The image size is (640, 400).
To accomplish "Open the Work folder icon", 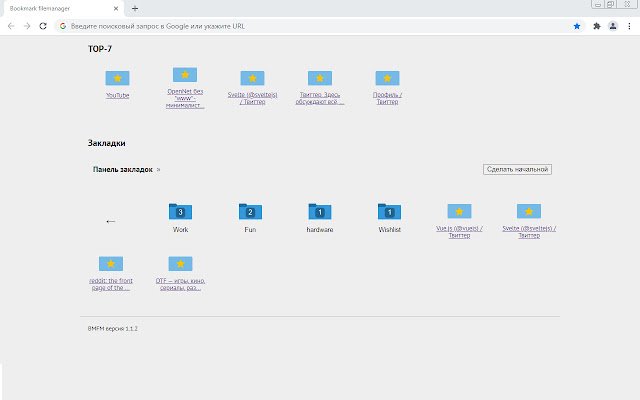I will tap(180, 211).
